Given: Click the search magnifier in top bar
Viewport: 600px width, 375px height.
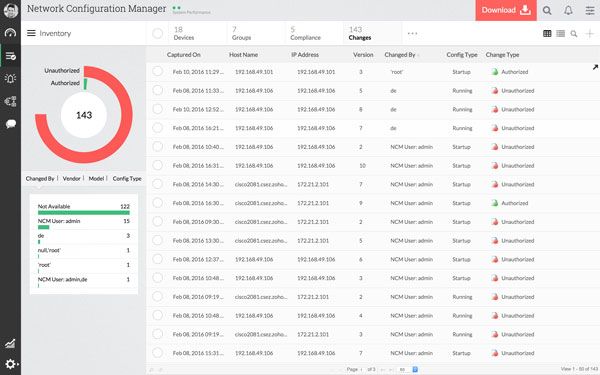Looking at the screenshot, I should click(x=547, y=10).
